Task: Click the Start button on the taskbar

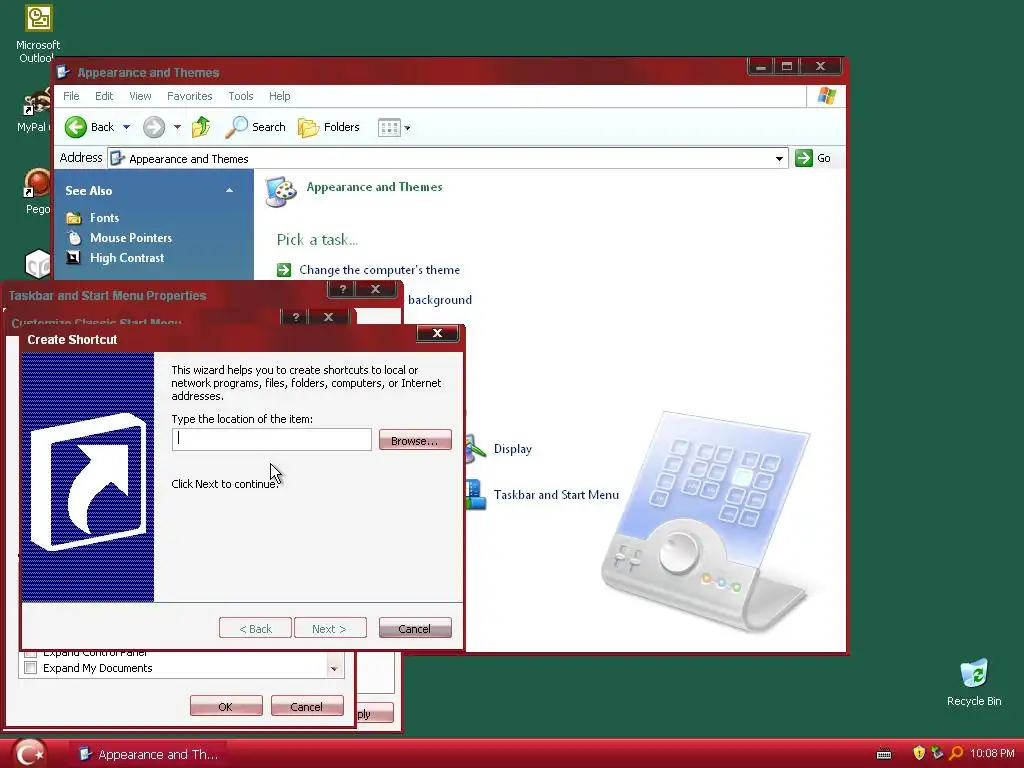Action: click(29, 753)
